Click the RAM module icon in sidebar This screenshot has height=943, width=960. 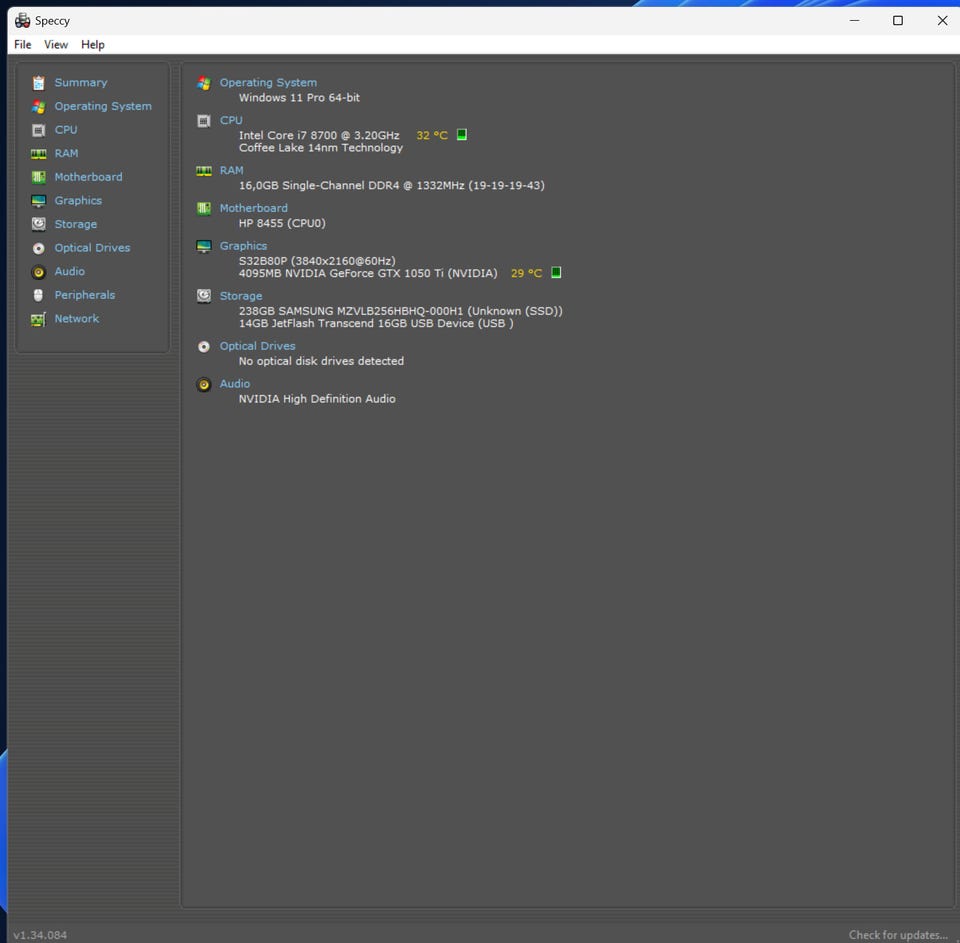point(39,154)
